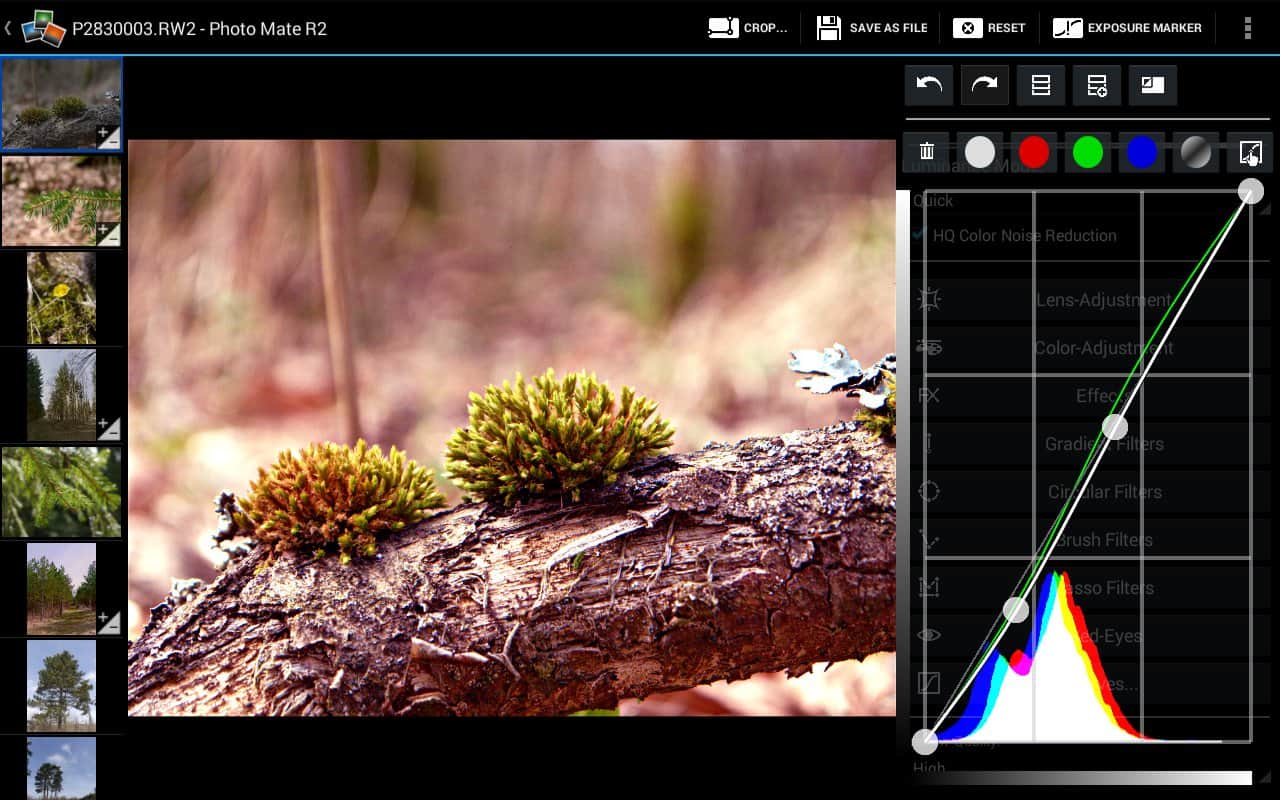Open the three-dot overflow menu
This screenshot has width=1280, height=800.
(x=1247, y=28)
